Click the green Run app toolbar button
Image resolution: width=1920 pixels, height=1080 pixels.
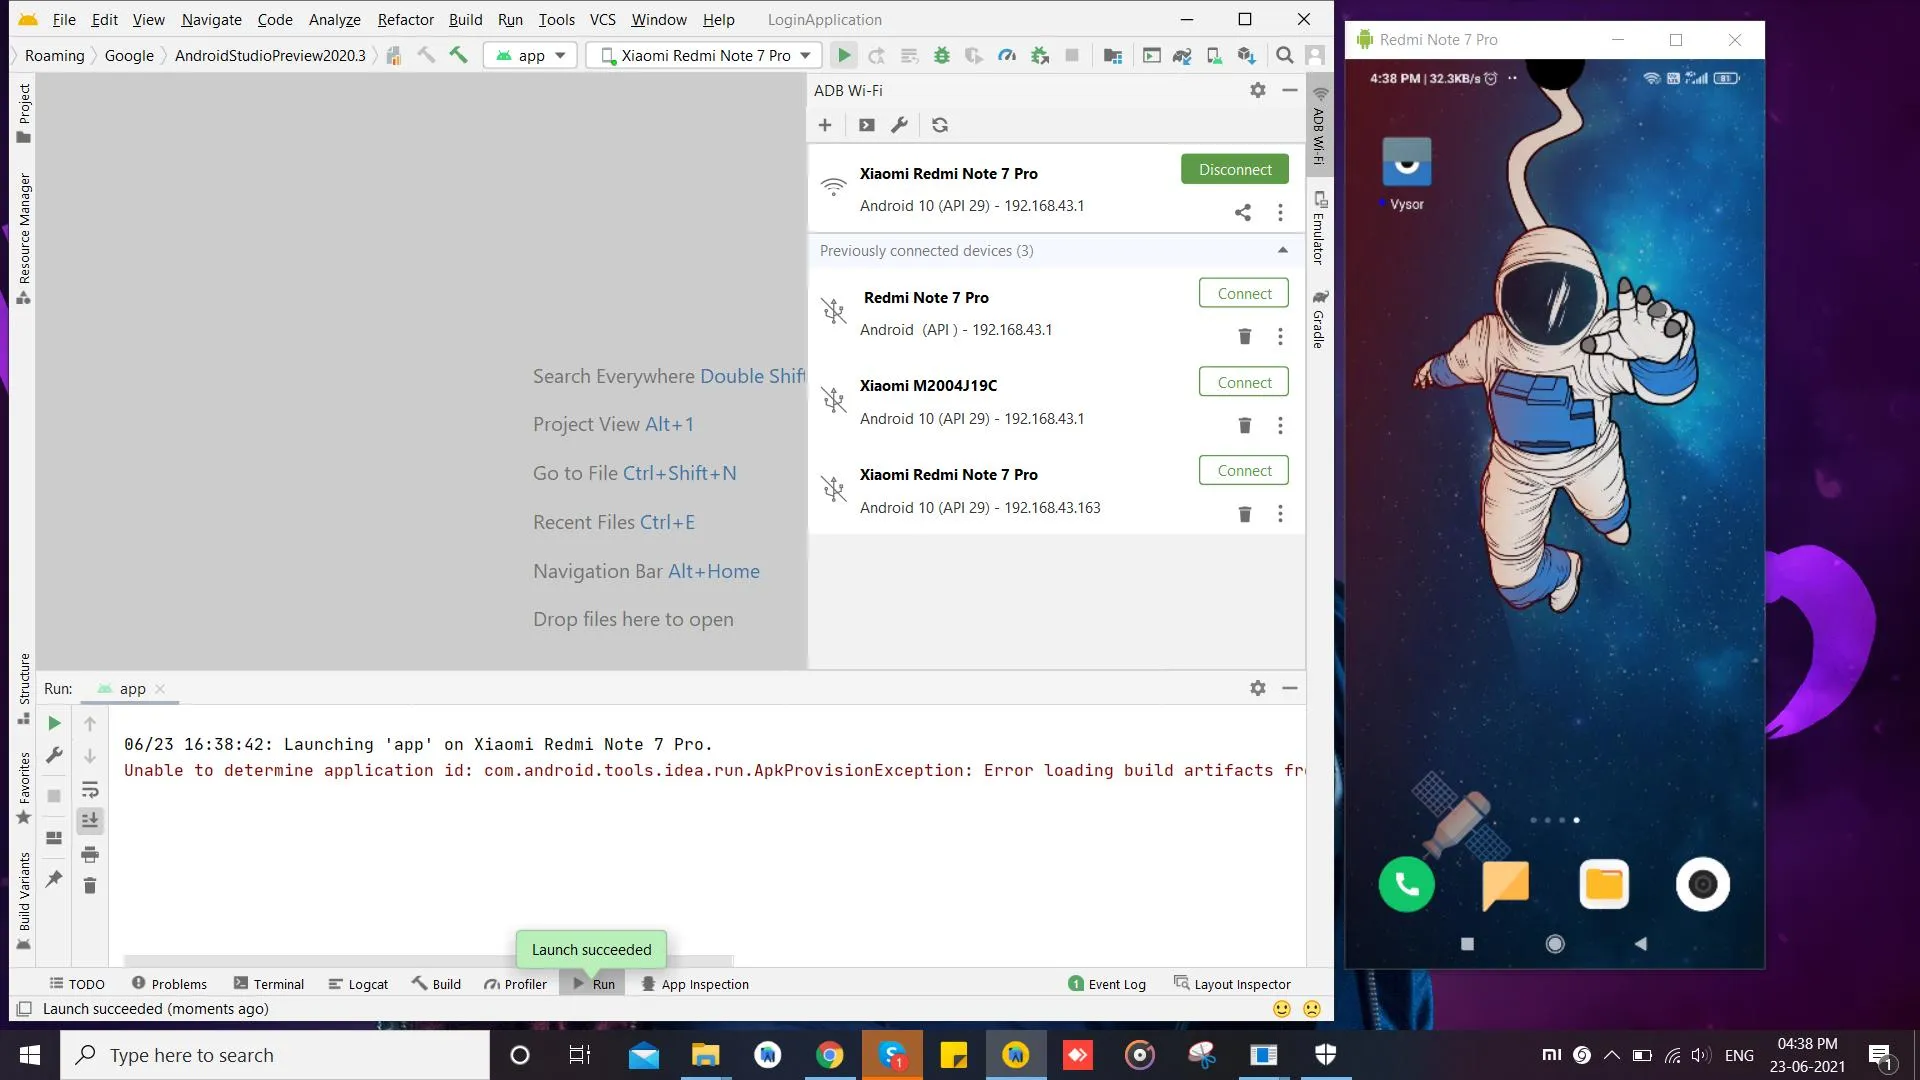coord(844,55)
